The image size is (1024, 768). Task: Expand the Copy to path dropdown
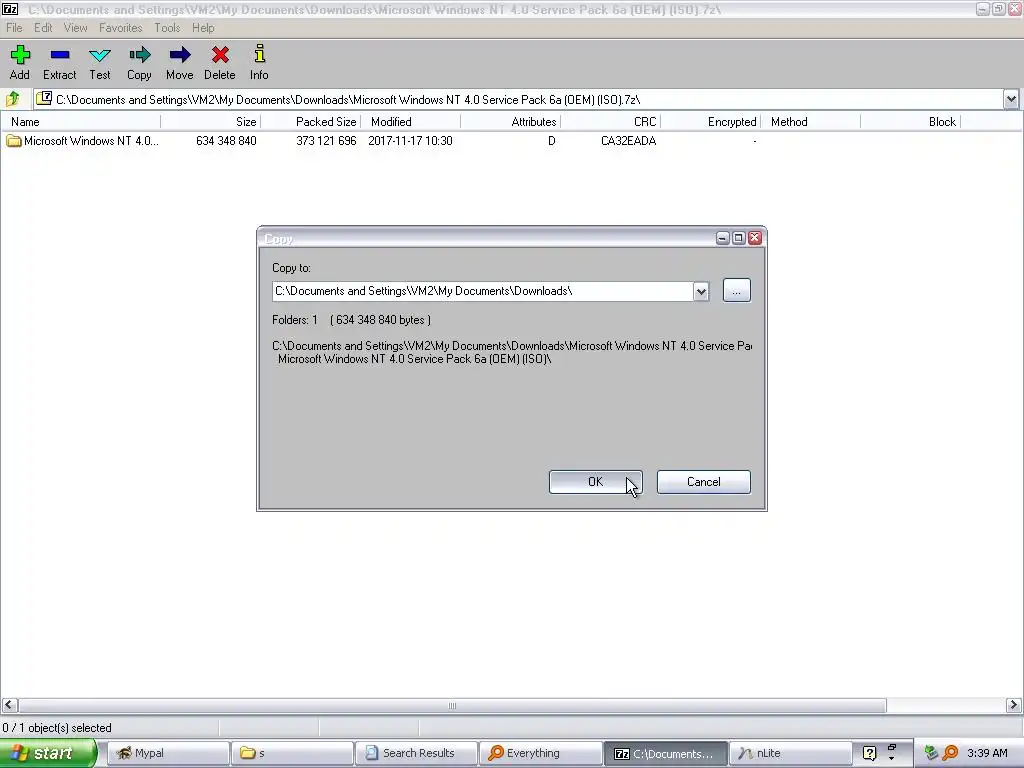coord(701,291)
